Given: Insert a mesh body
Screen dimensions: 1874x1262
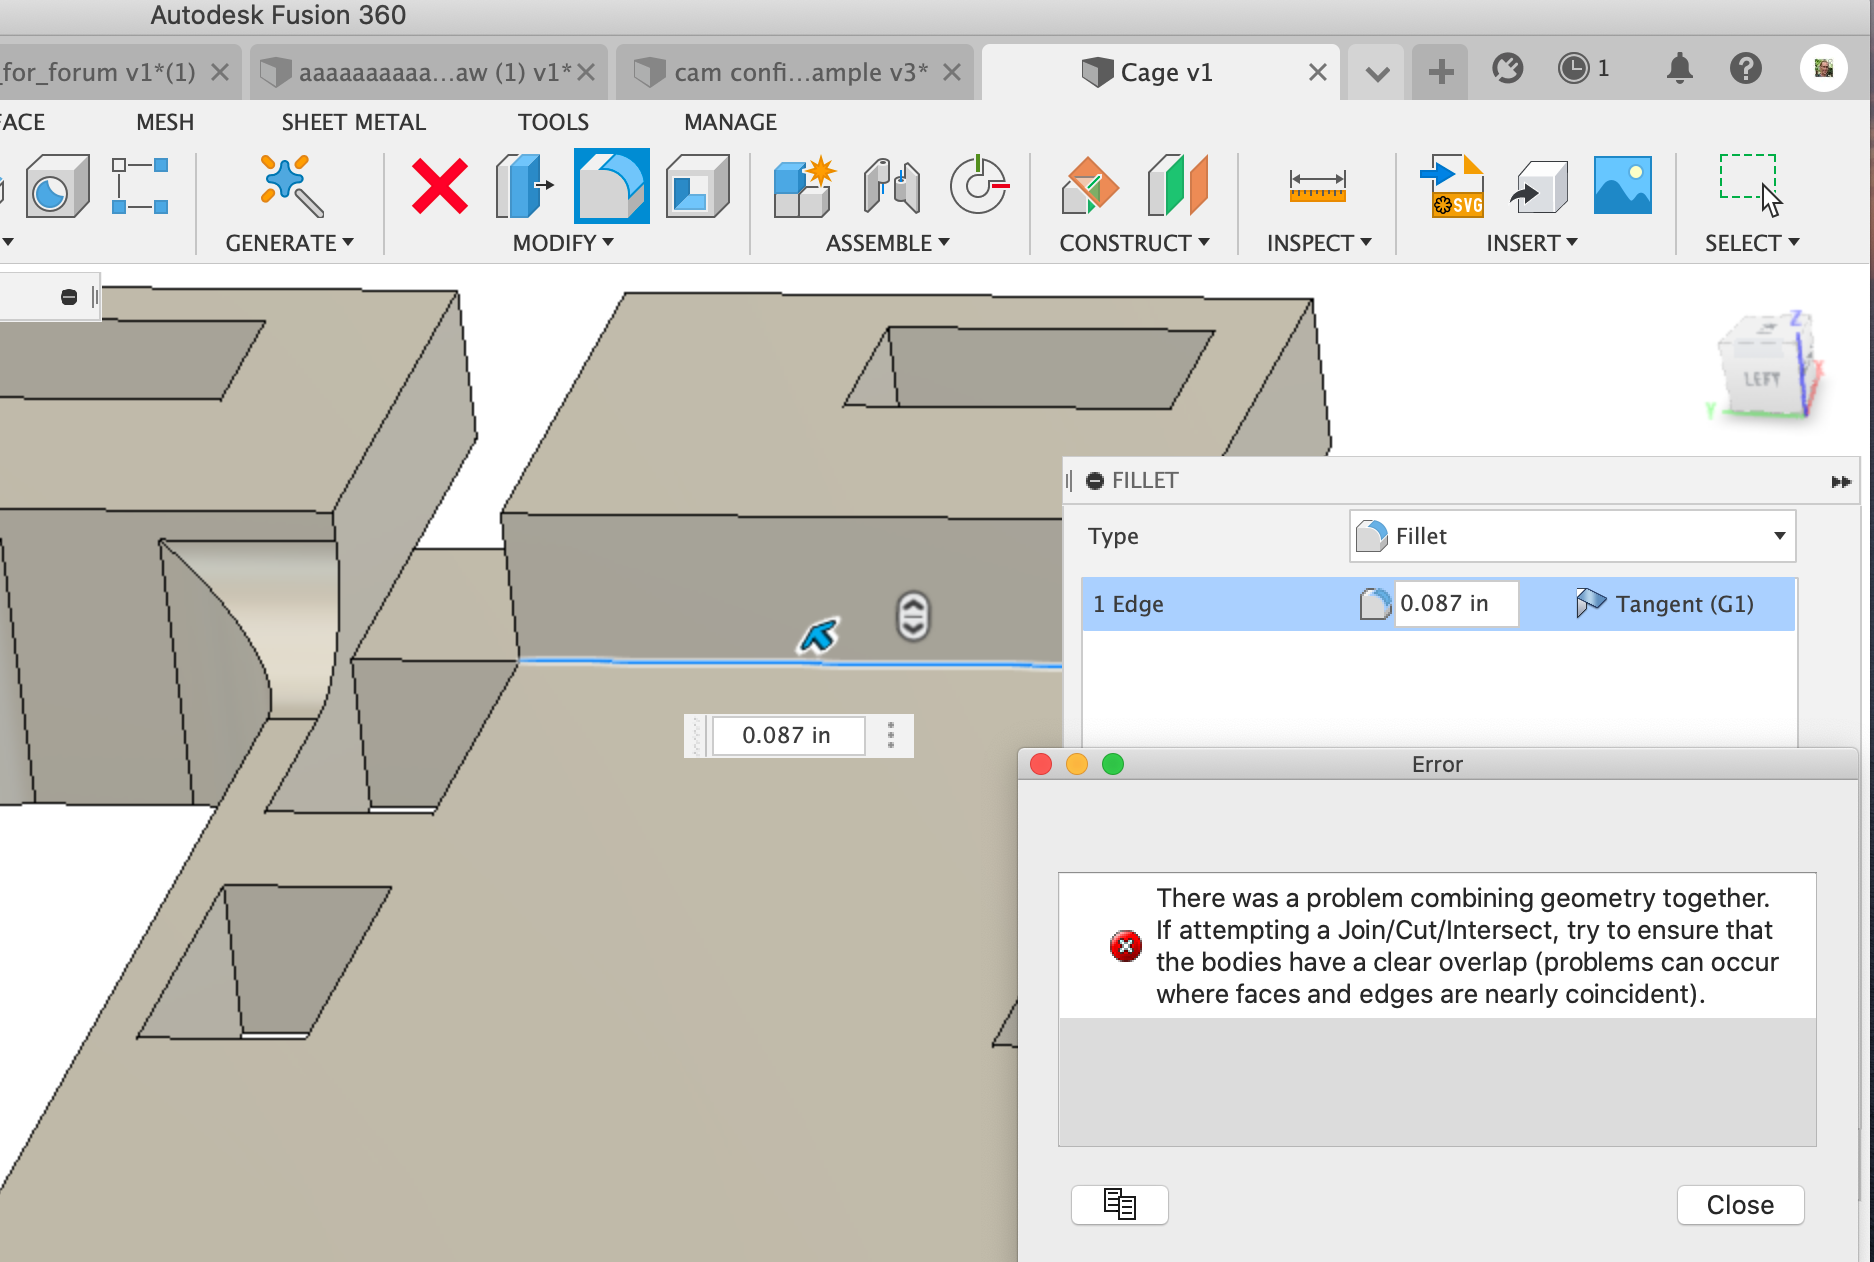Looking at the screenshot, I should (1537, 186).
